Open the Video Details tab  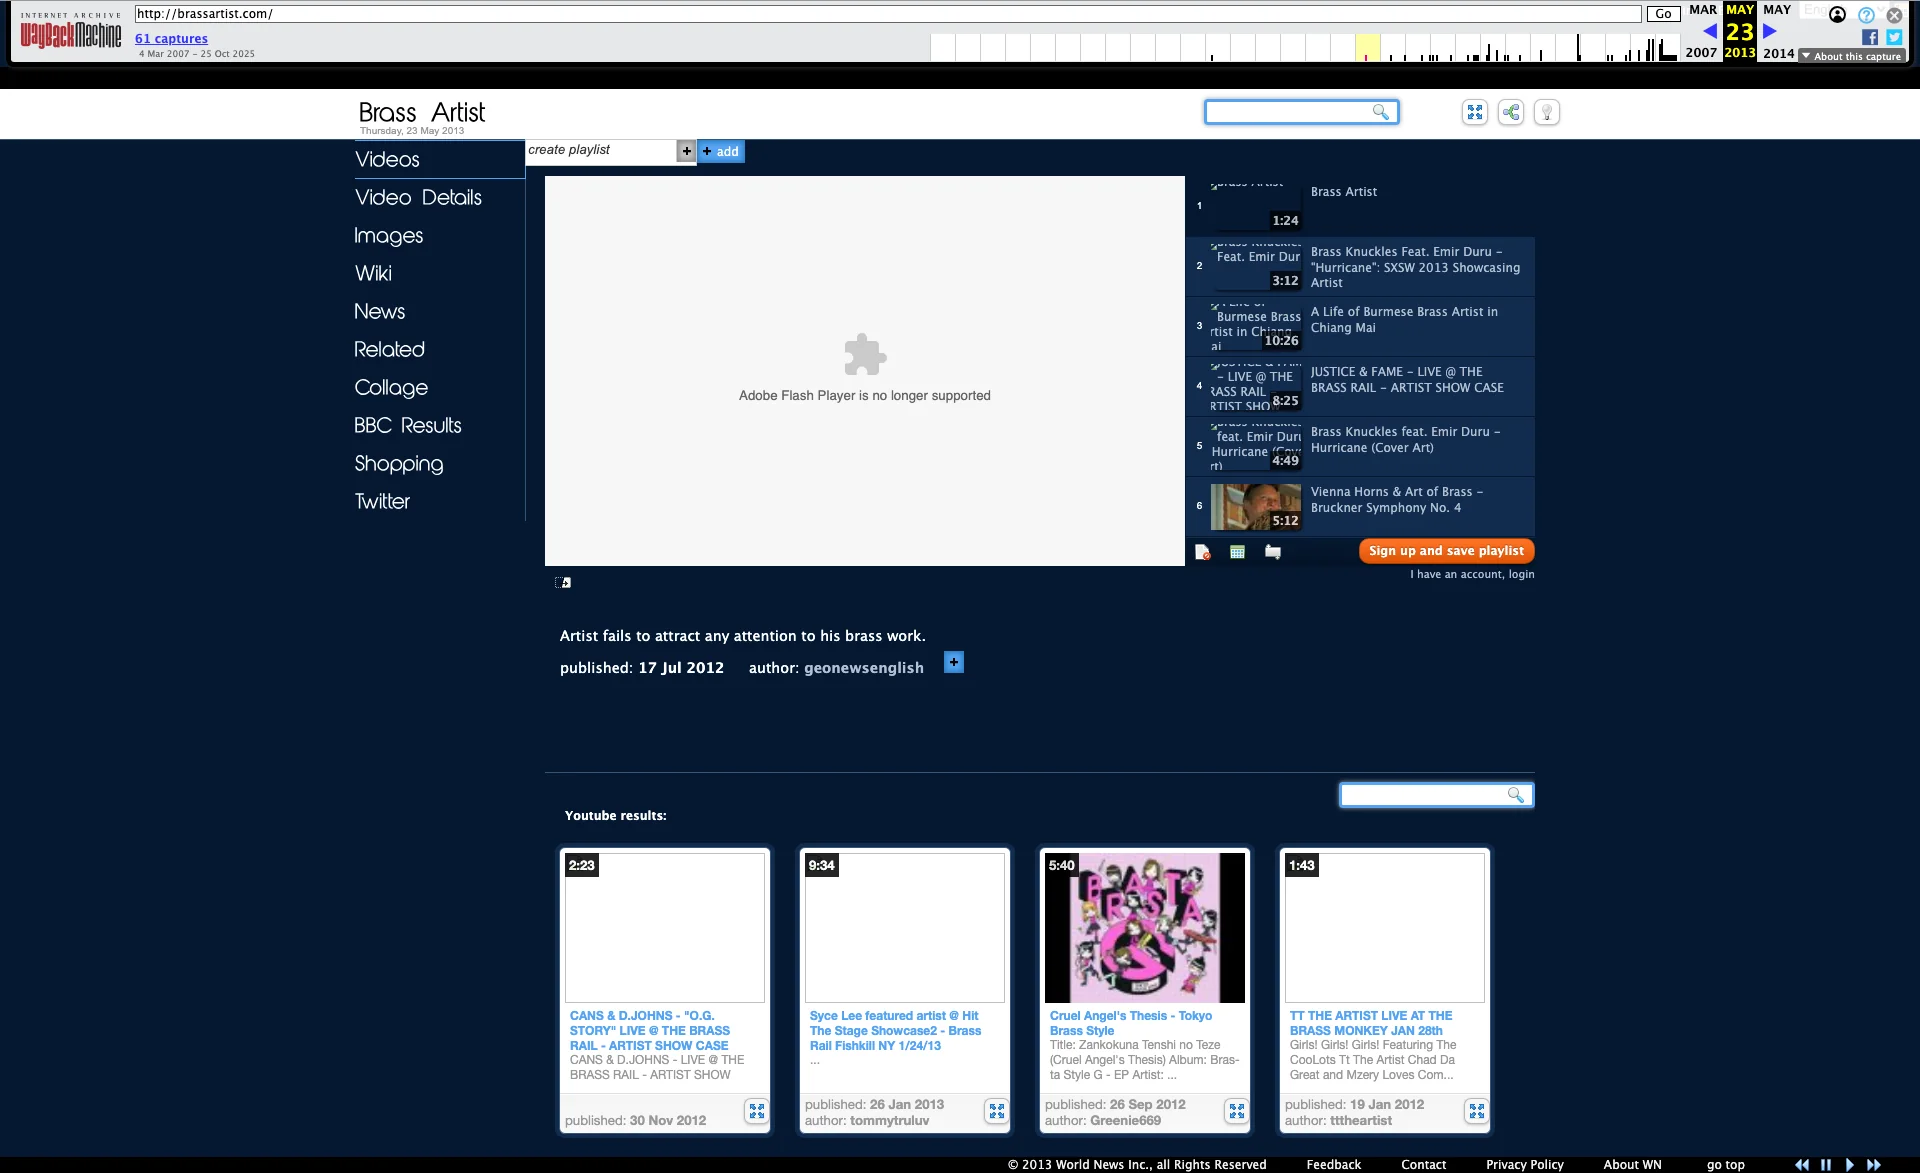click(x=418, y=197)
